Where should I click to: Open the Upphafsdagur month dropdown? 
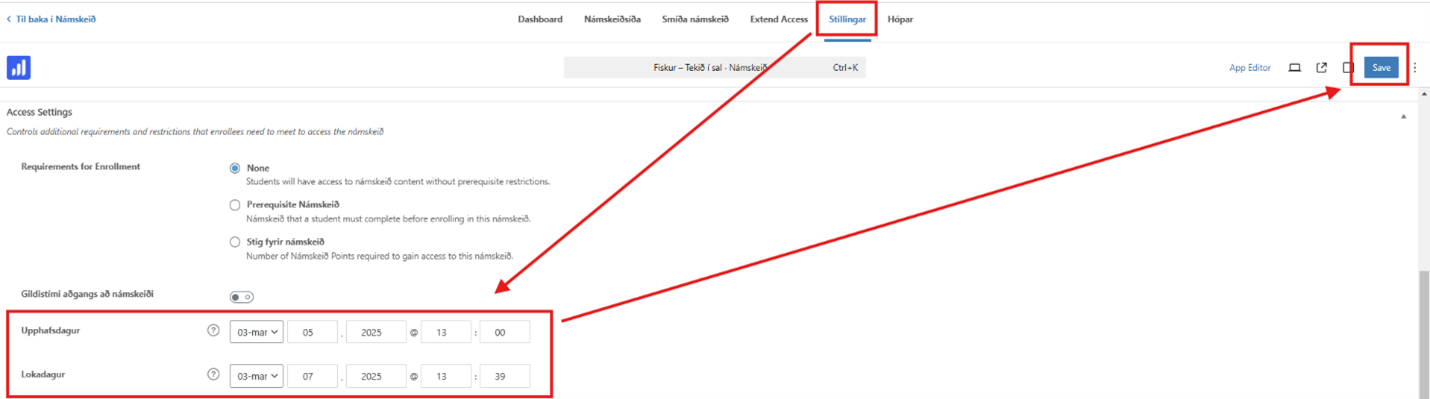point(256,331)
